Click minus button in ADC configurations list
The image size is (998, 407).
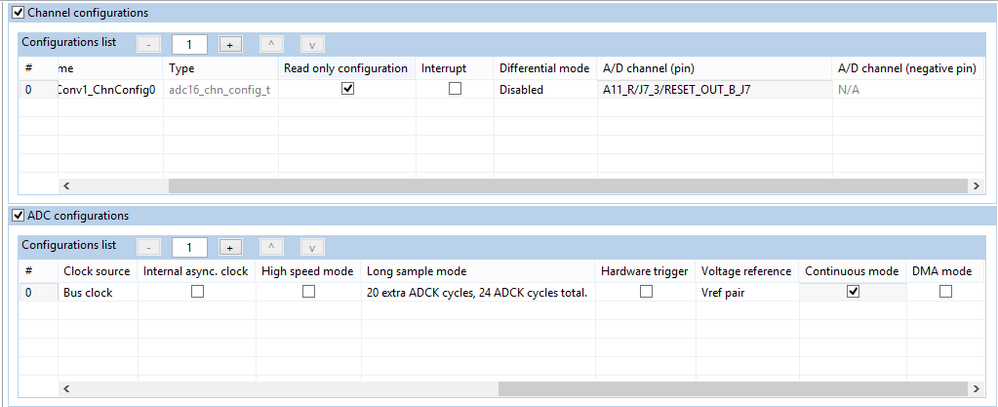(x=147, y=247)
